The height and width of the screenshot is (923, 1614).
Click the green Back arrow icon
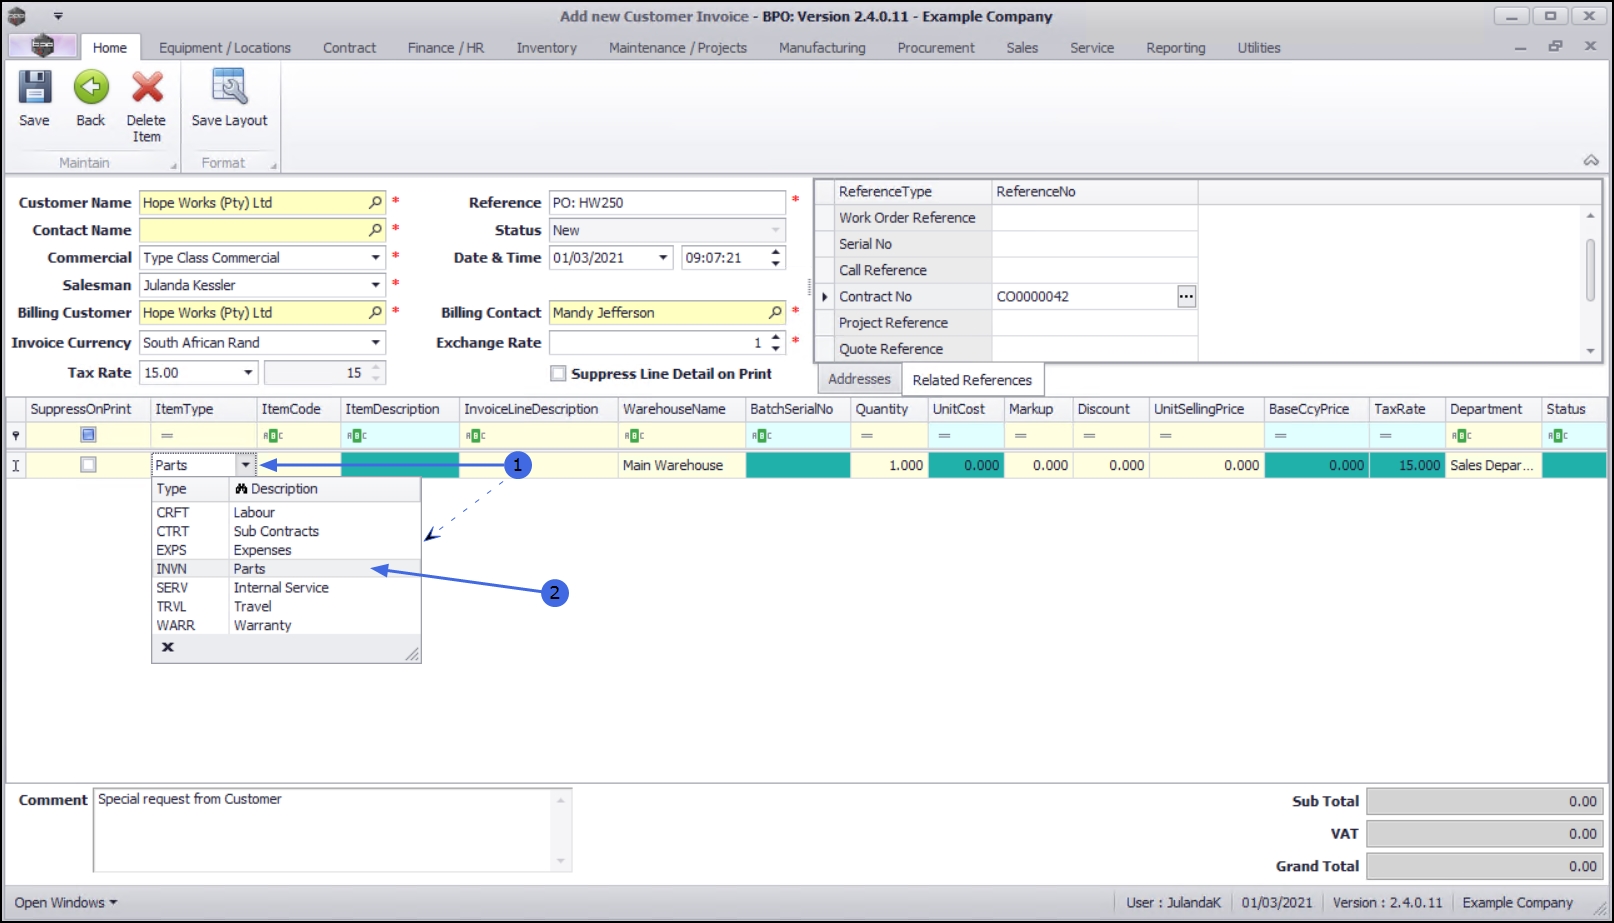point(91,88)
